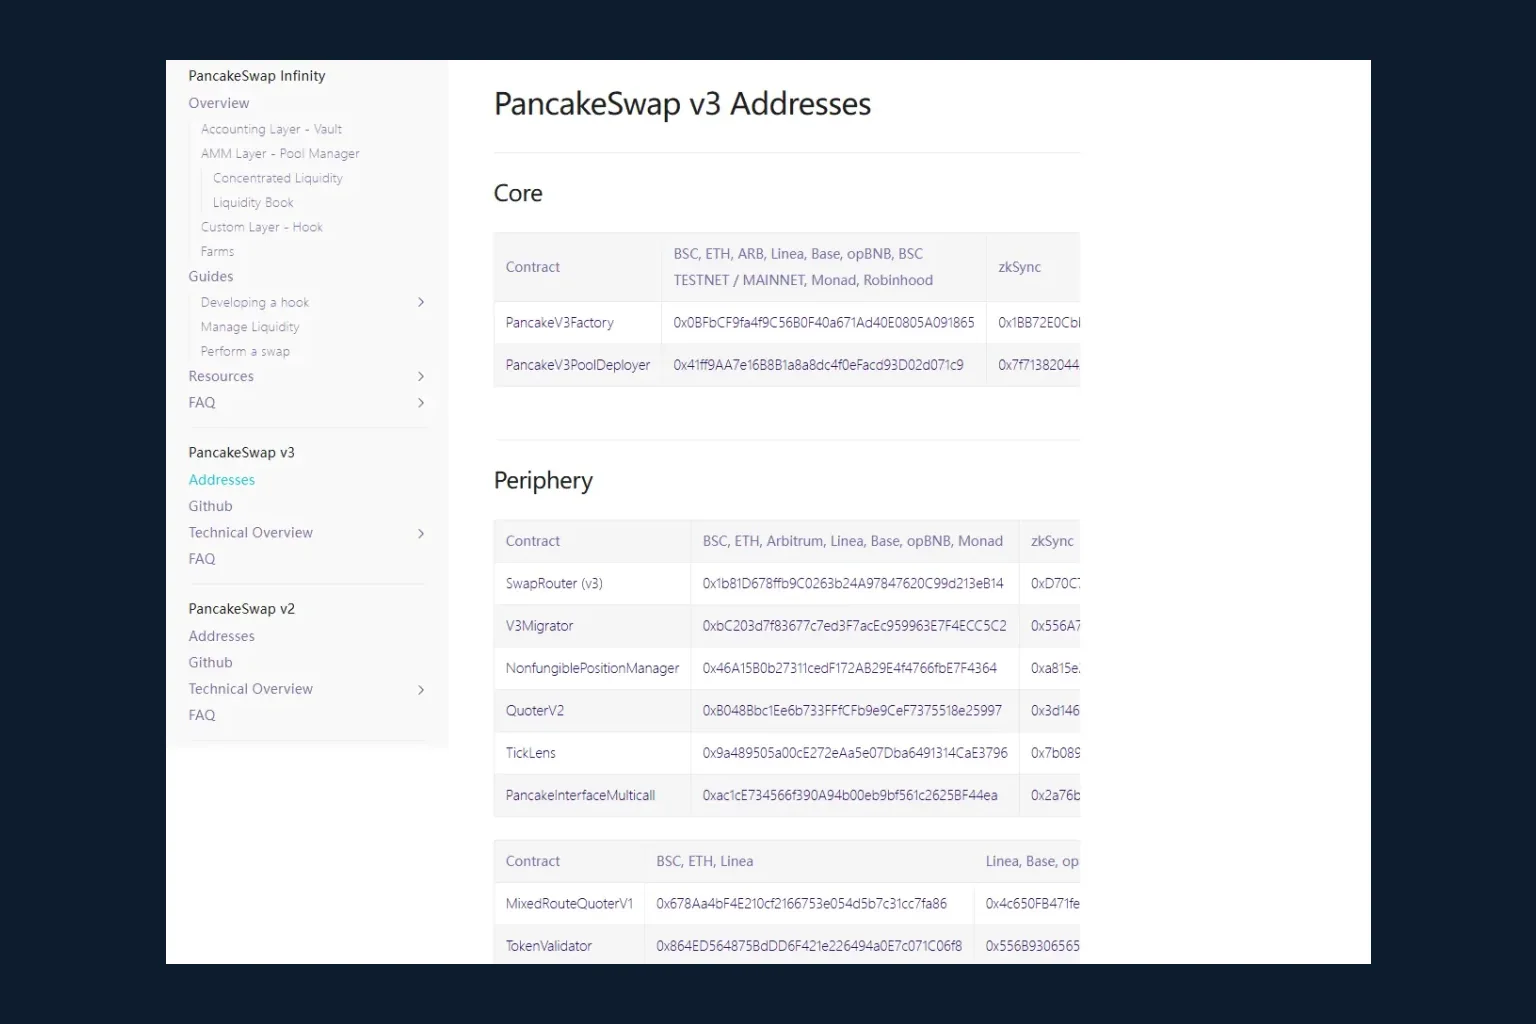Click the zkSync header in Periphery table

[x=1052, y=541]
